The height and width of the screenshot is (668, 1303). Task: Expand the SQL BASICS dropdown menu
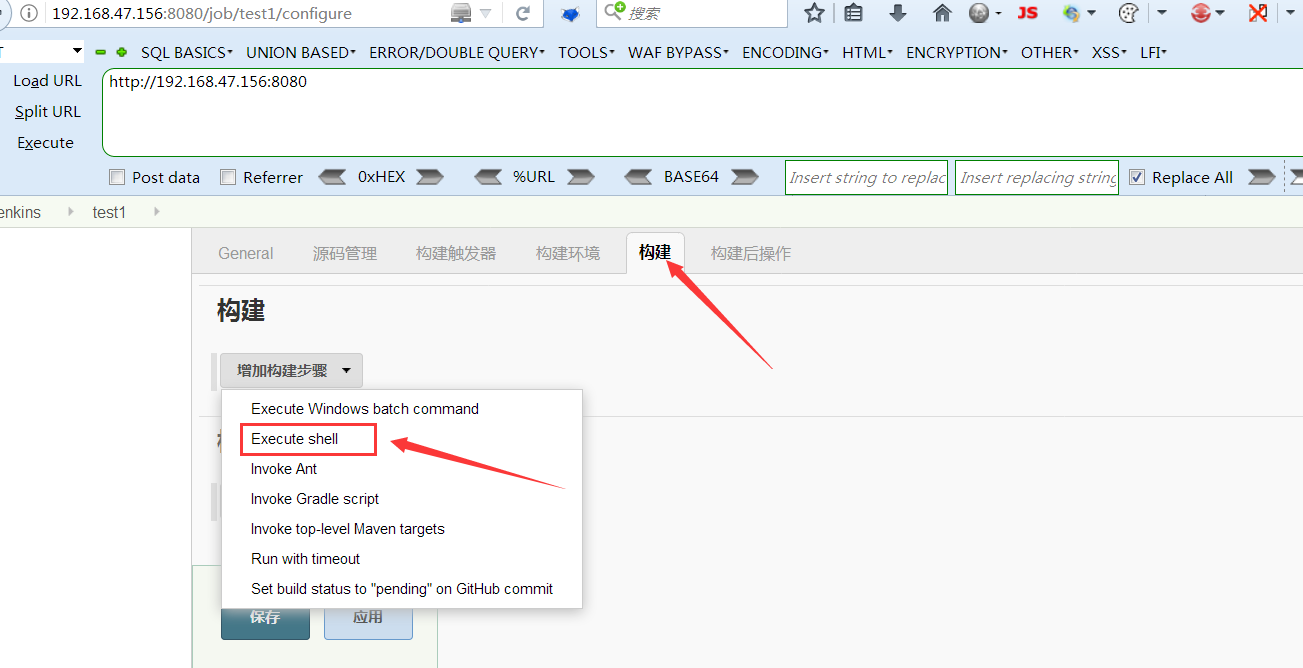187,52
